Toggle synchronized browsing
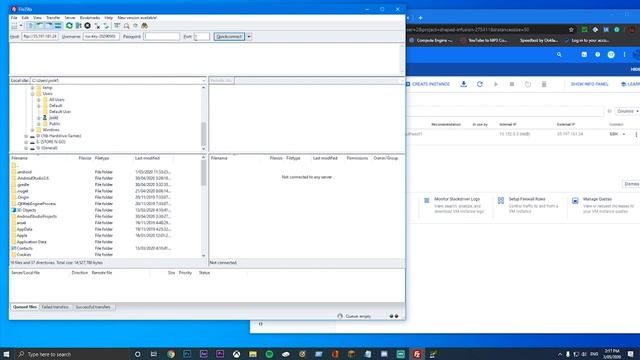 [x=136, y=26]
